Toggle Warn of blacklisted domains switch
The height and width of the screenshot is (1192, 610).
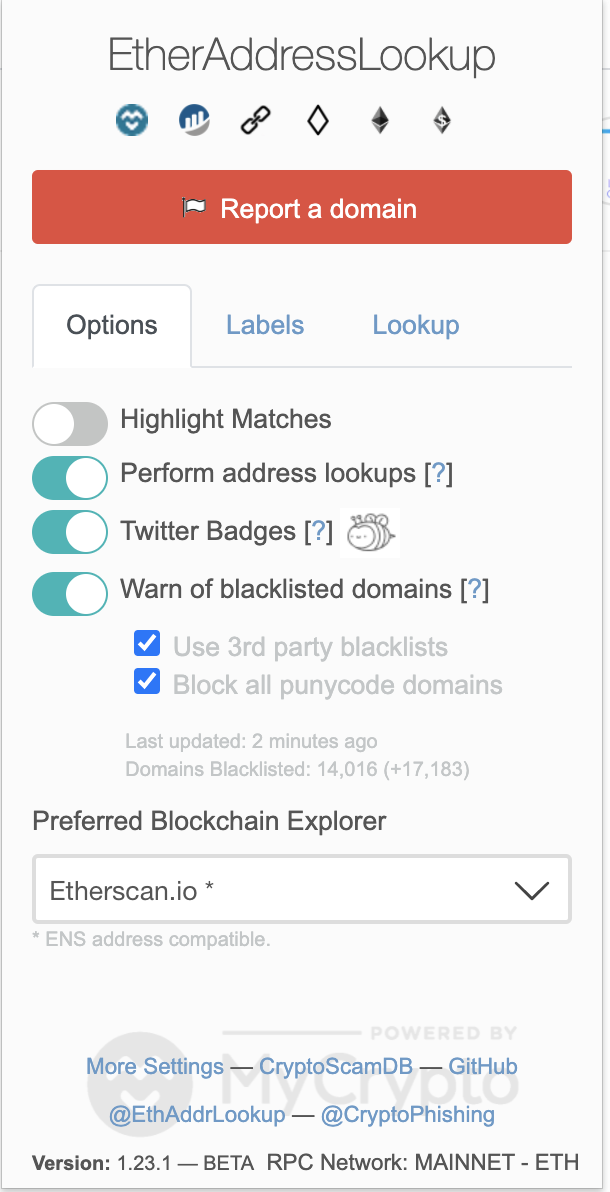70,594
